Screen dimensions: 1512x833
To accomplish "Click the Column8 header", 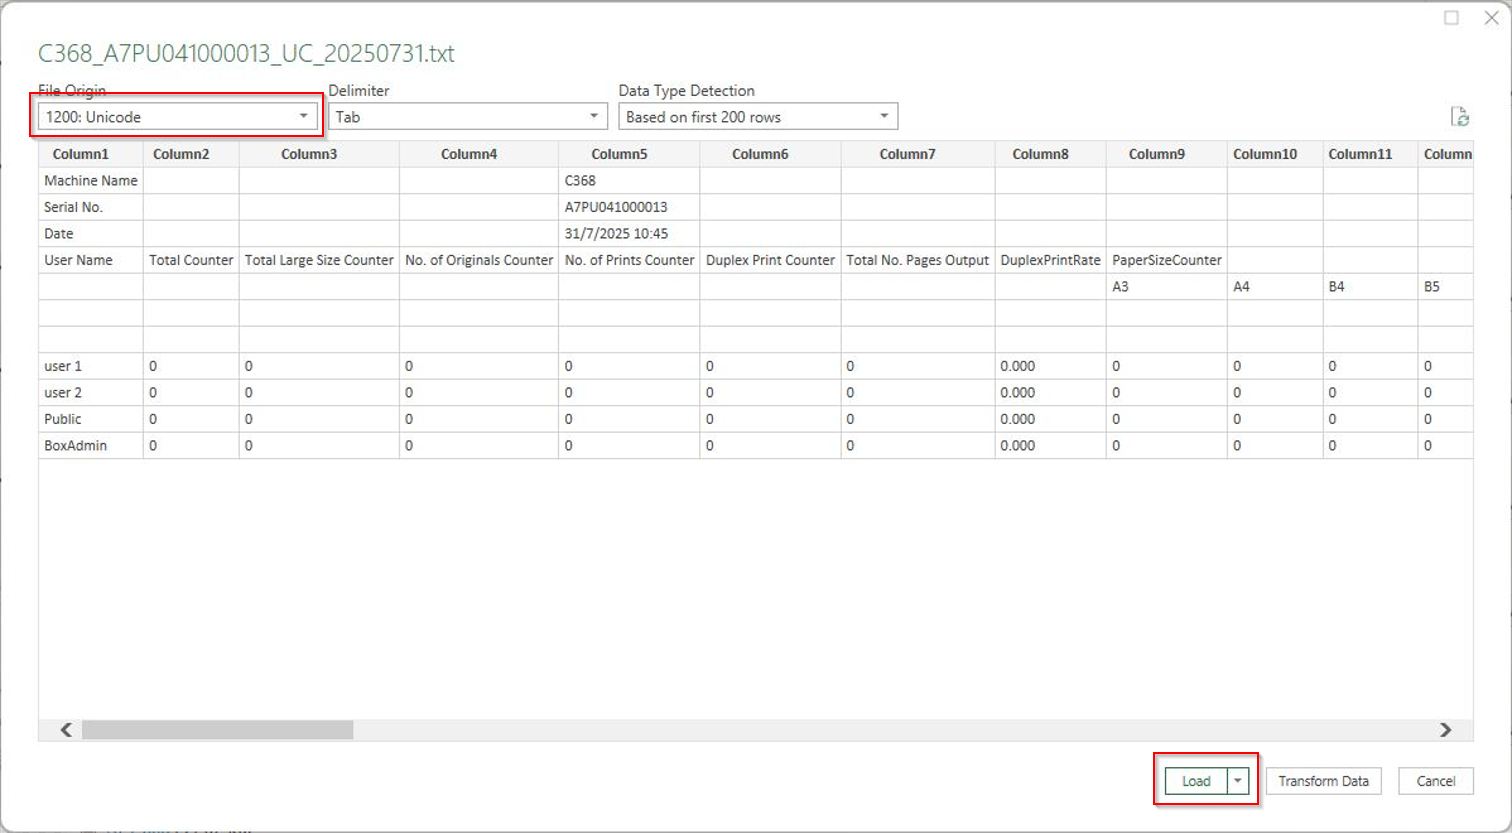I will pos(1040,154).
